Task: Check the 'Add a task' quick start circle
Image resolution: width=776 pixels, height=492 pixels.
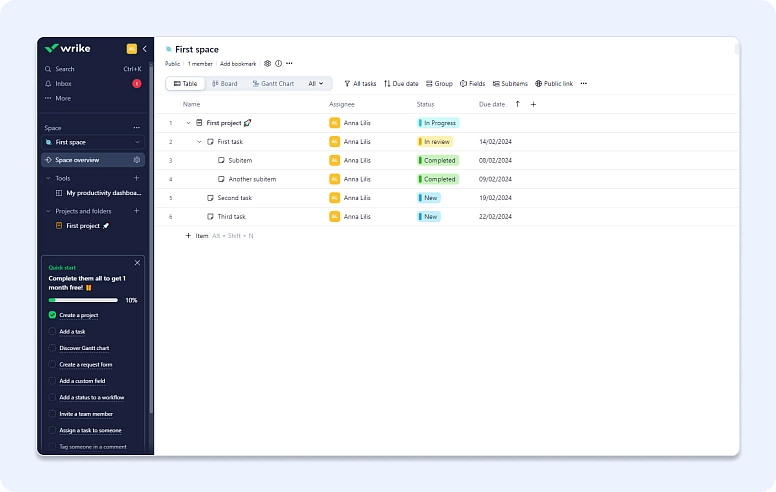Action: coord(52,331)
